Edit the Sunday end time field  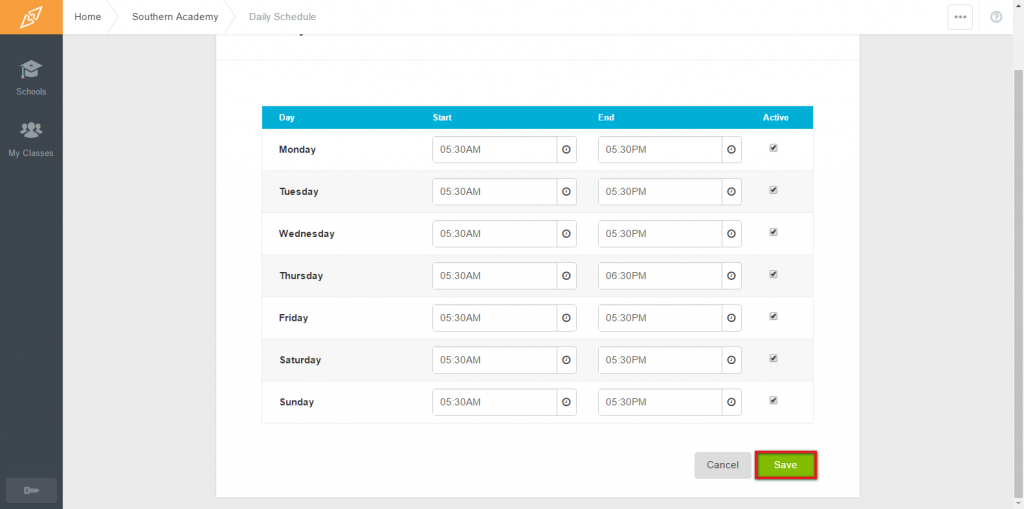coord(660,402)
